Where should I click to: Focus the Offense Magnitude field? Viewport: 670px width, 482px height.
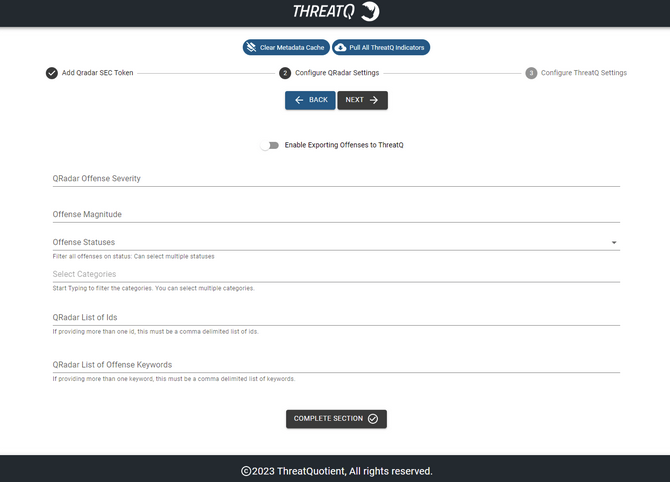click(336, 215)
